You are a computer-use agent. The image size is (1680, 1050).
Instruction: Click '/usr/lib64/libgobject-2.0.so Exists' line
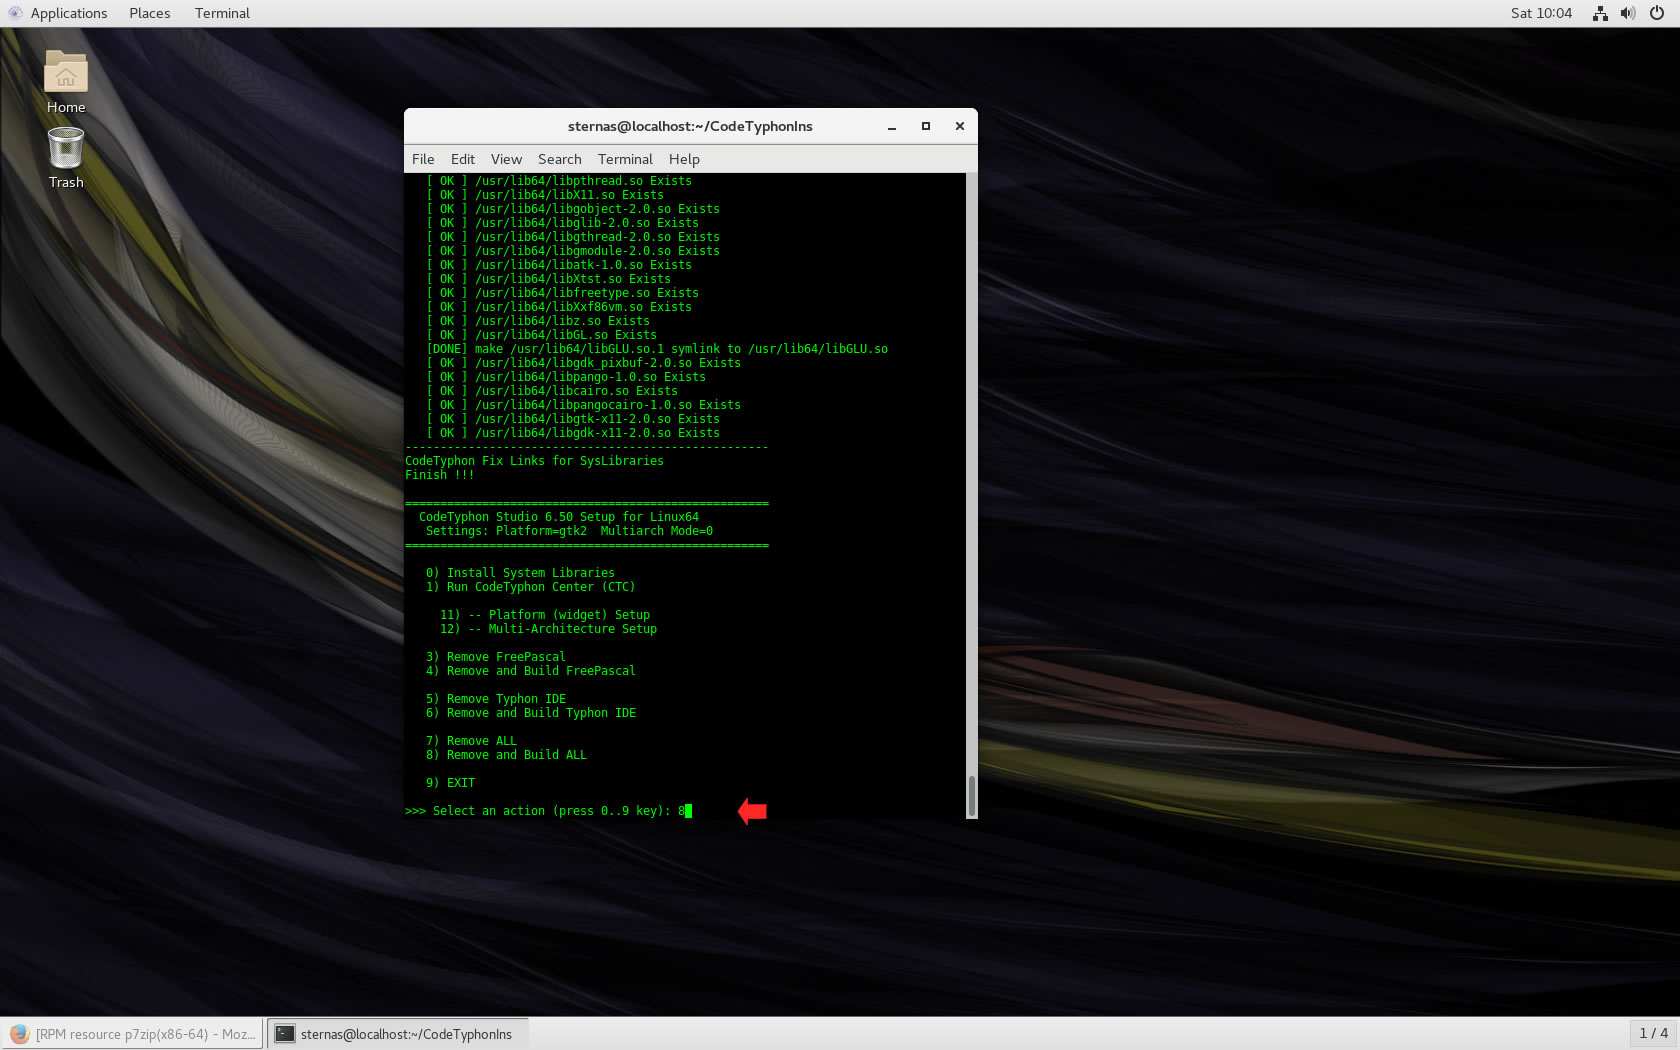click(573, 209)
